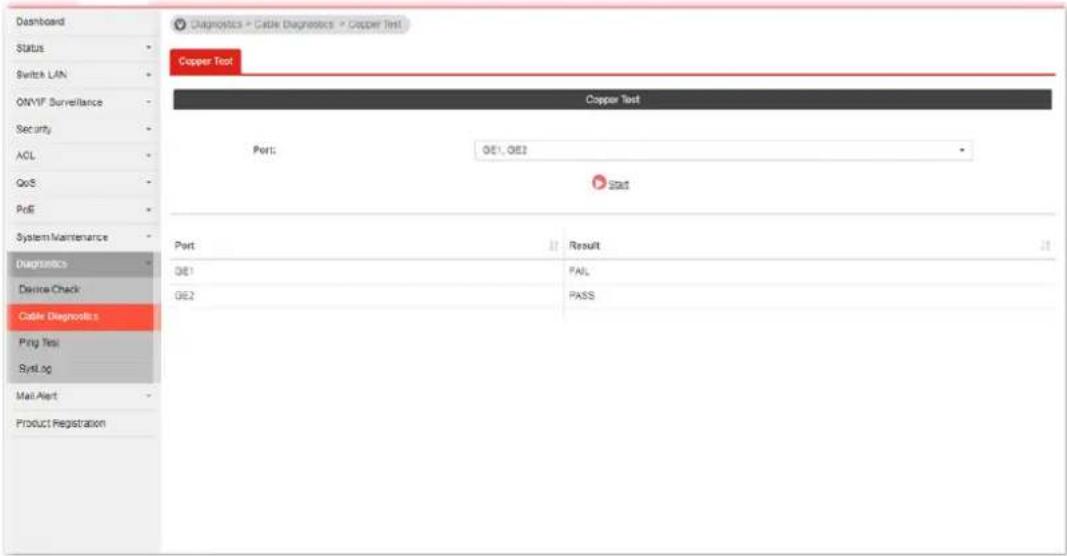Expand the System Maintenance menu
Viewport: 1067px width, 556px height.
[x=82, y=237]
